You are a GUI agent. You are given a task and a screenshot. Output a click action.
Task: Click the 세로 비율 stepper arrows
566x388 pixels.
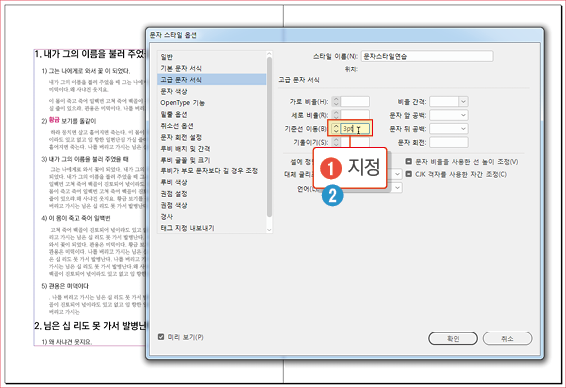(x=336, y=115)
